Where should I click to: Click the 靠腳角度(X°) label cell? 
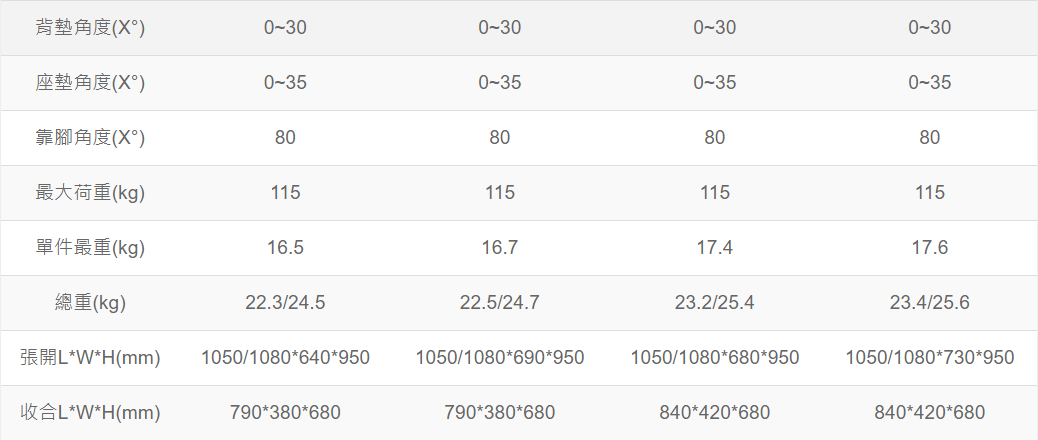point(91,138)
